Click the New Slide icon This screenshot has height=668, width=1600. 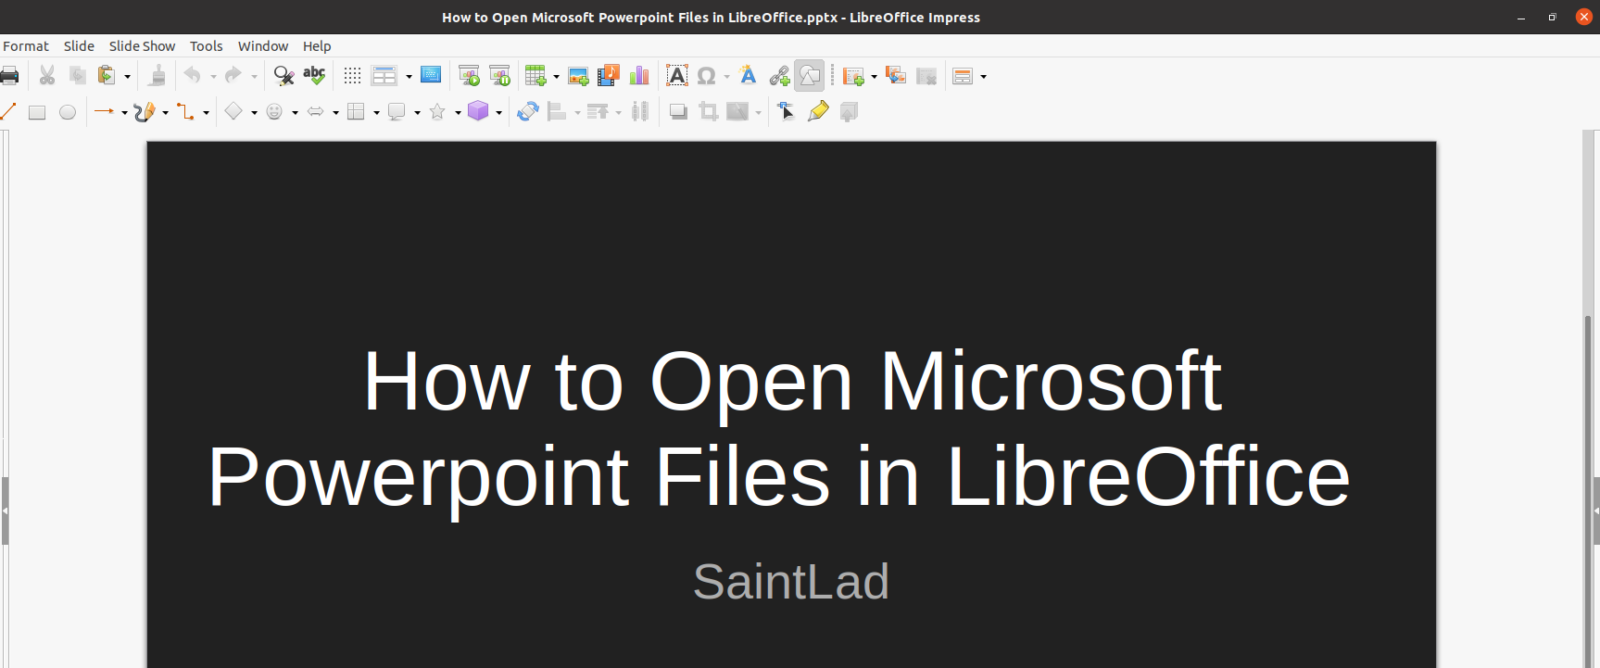click(853, 76)
